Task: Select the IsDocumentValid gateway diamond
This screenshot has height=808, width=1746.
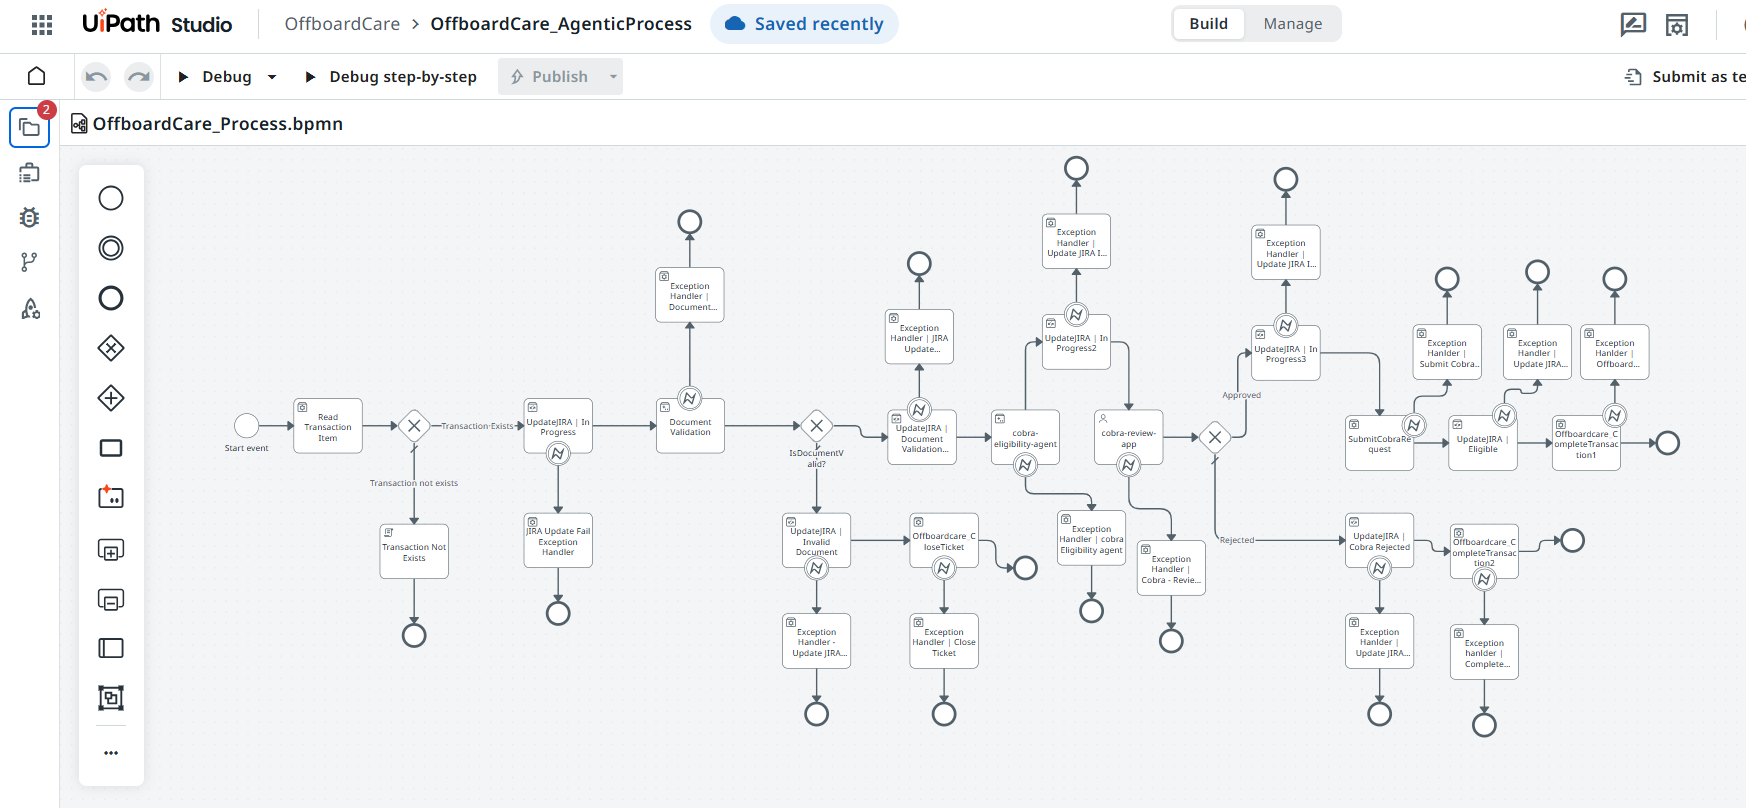Action: (x=817, y=426)
